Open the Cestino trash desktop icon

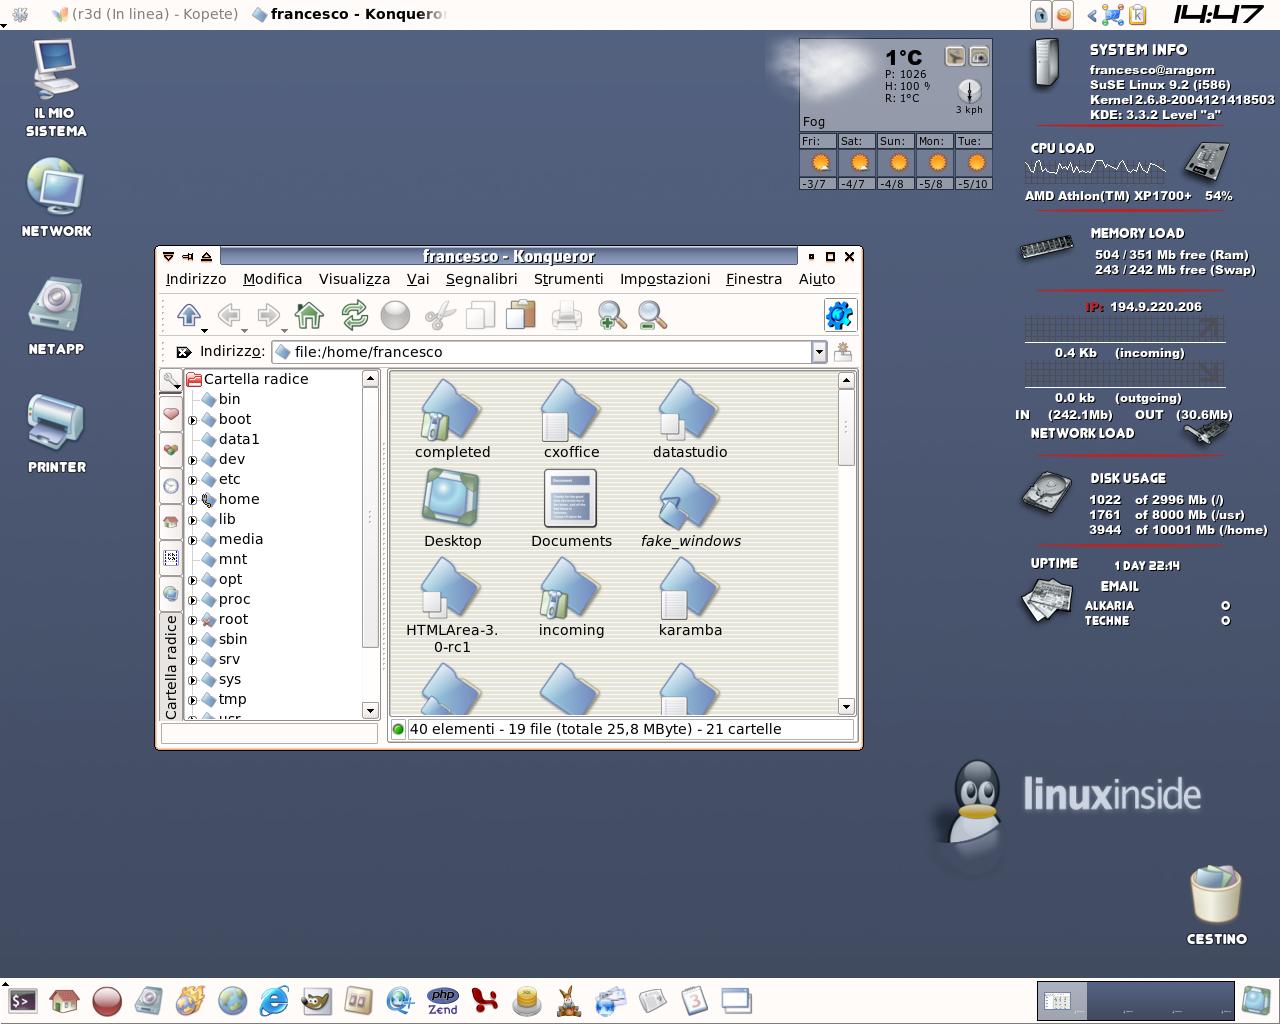[1216, 904]
